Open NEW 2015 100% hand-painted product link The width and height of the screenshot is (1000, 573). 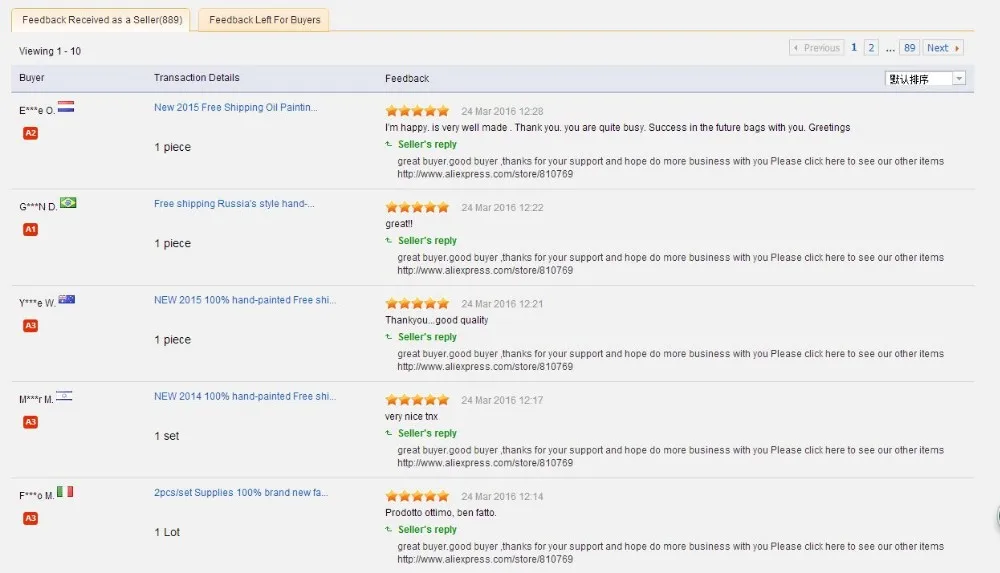click(245, 300)
